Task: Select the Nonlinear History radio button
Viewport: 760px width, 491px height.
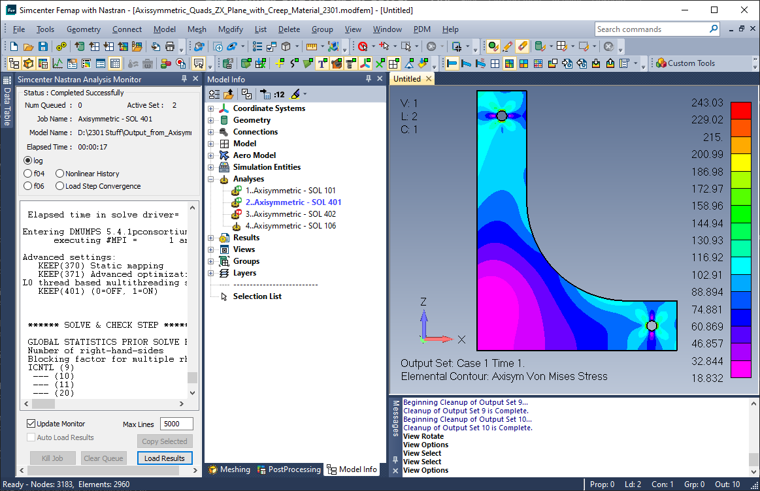Action: coord(60,173)
